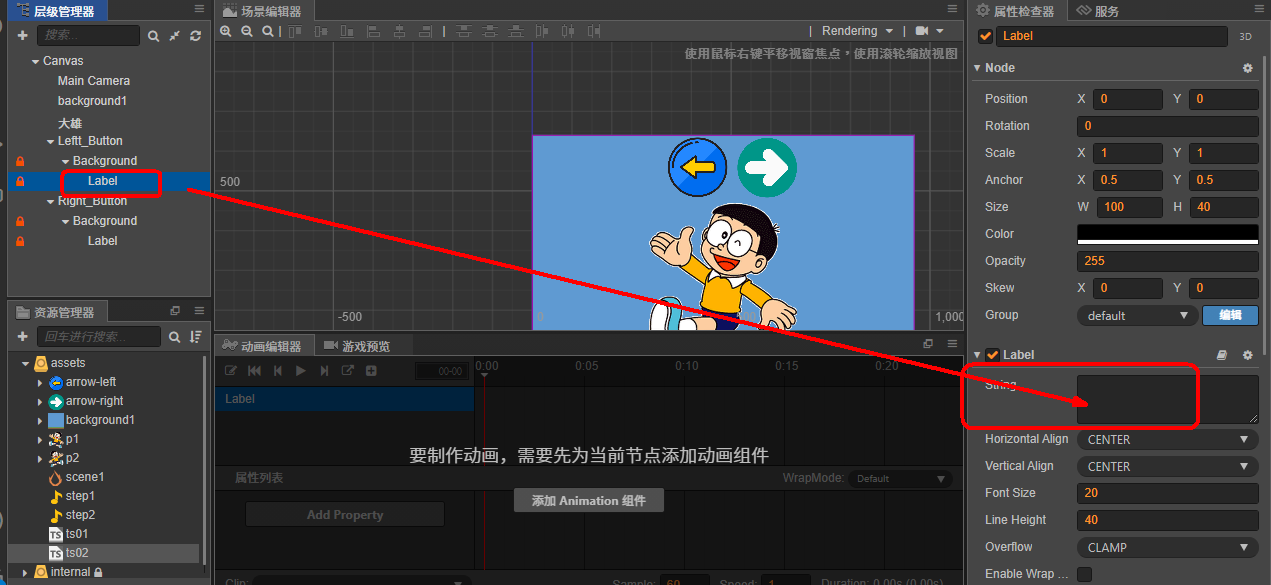Click the Add Property button
Viewport: 1271px width, 585px height.
(x=345, y=515)
